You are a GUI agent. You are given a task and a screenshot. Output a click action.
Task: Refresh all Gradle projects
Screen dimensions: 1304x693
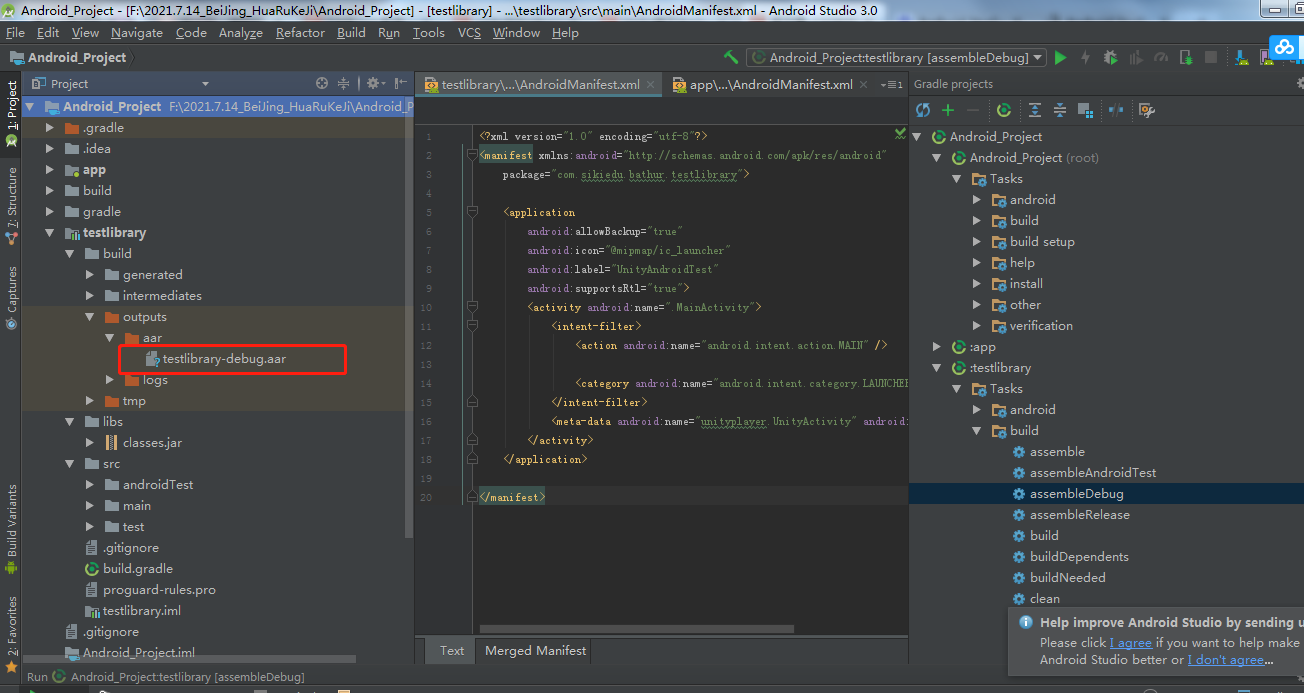coord(922,110)
